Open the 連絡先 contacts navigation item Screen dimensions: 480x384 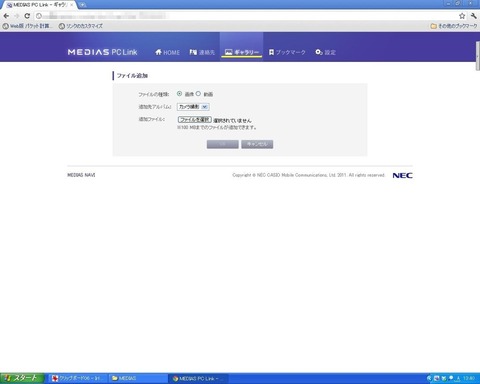click(202, 52)
